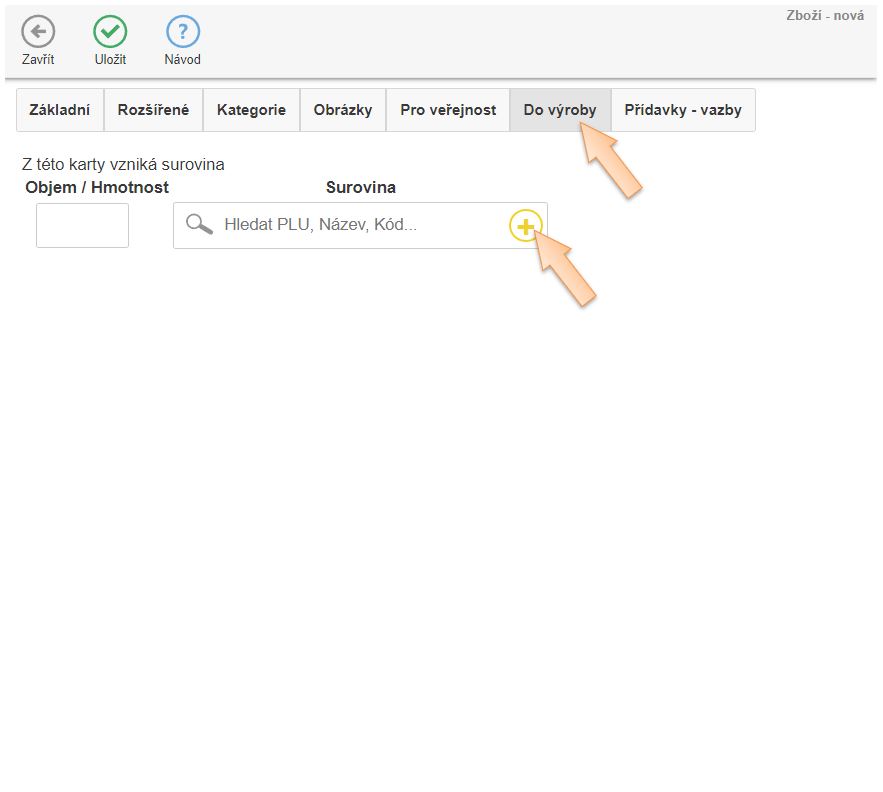883x792 pixels.
Task: Click the yellow plus icon to add Surovina
Action: (x=525, y=226)
